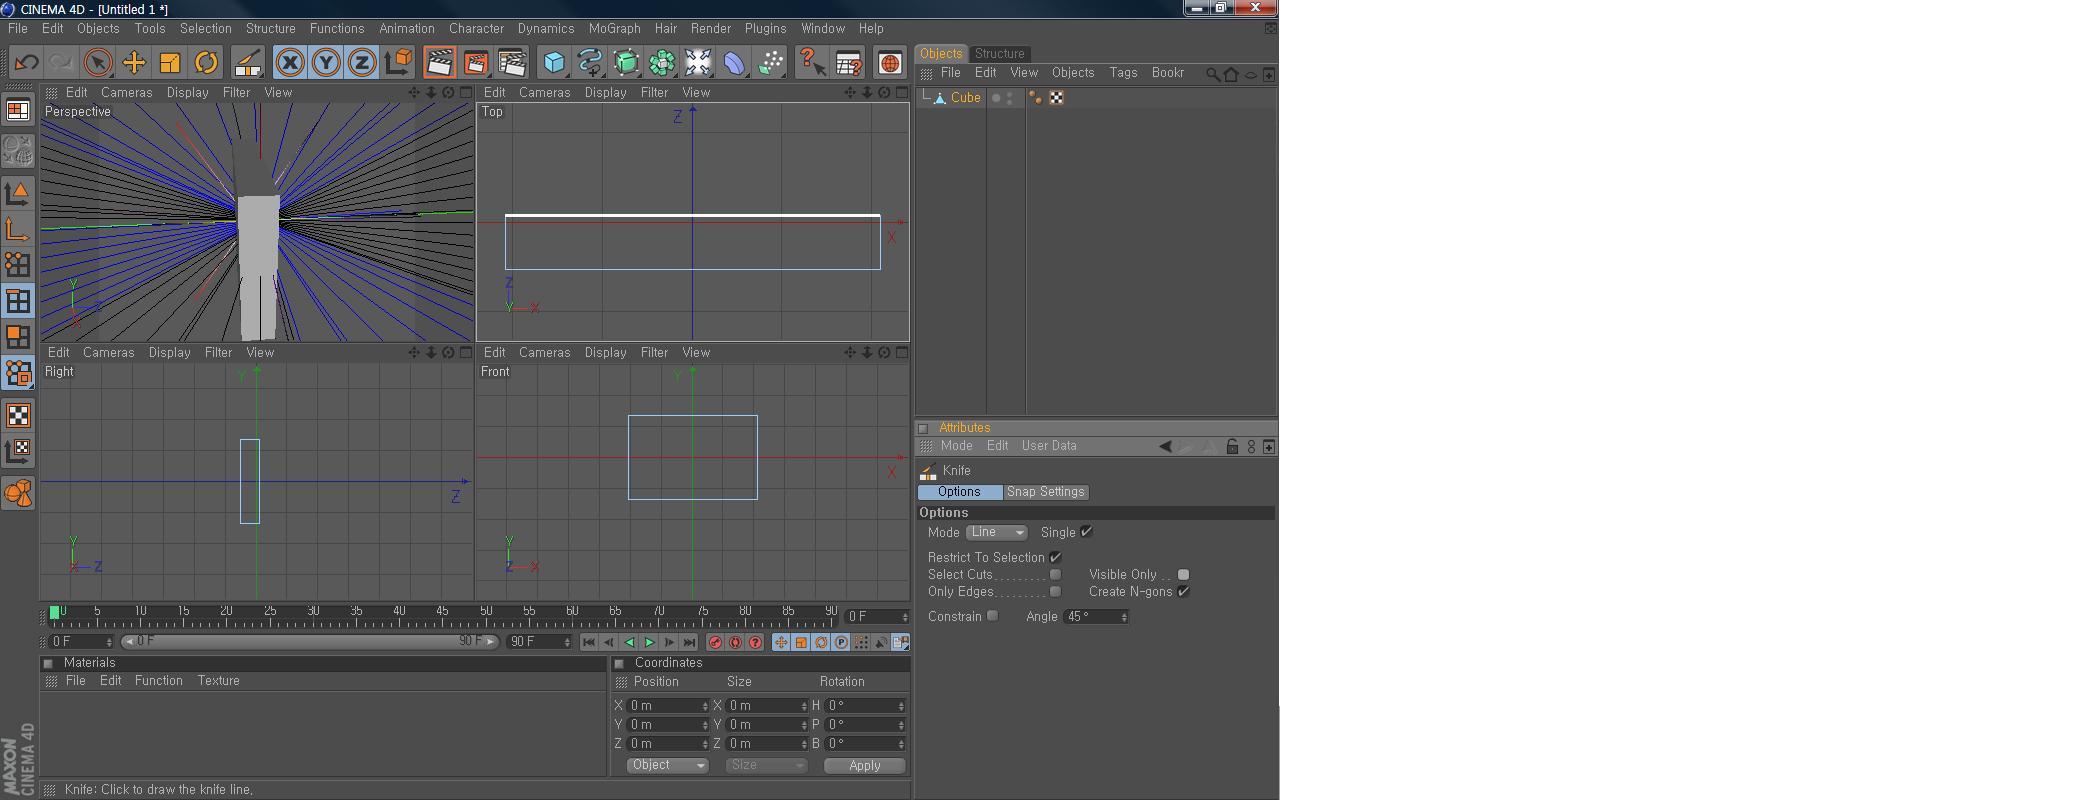Enable the Visible Only checkbox
This screenshot has height=800, width=2080.
[1183, 574]
